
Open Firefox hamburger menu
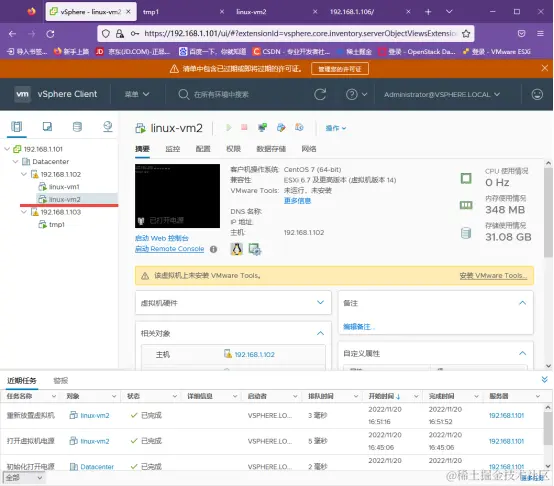pos(540,34)
